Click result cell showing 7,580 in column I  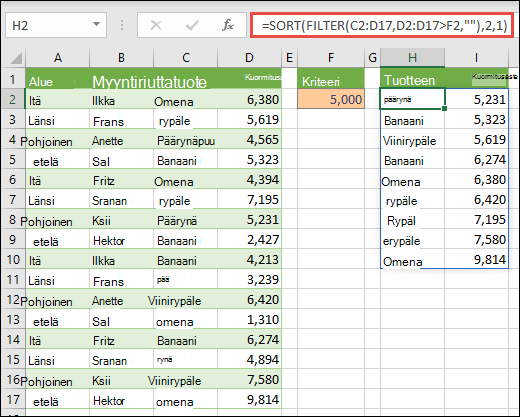476,239
